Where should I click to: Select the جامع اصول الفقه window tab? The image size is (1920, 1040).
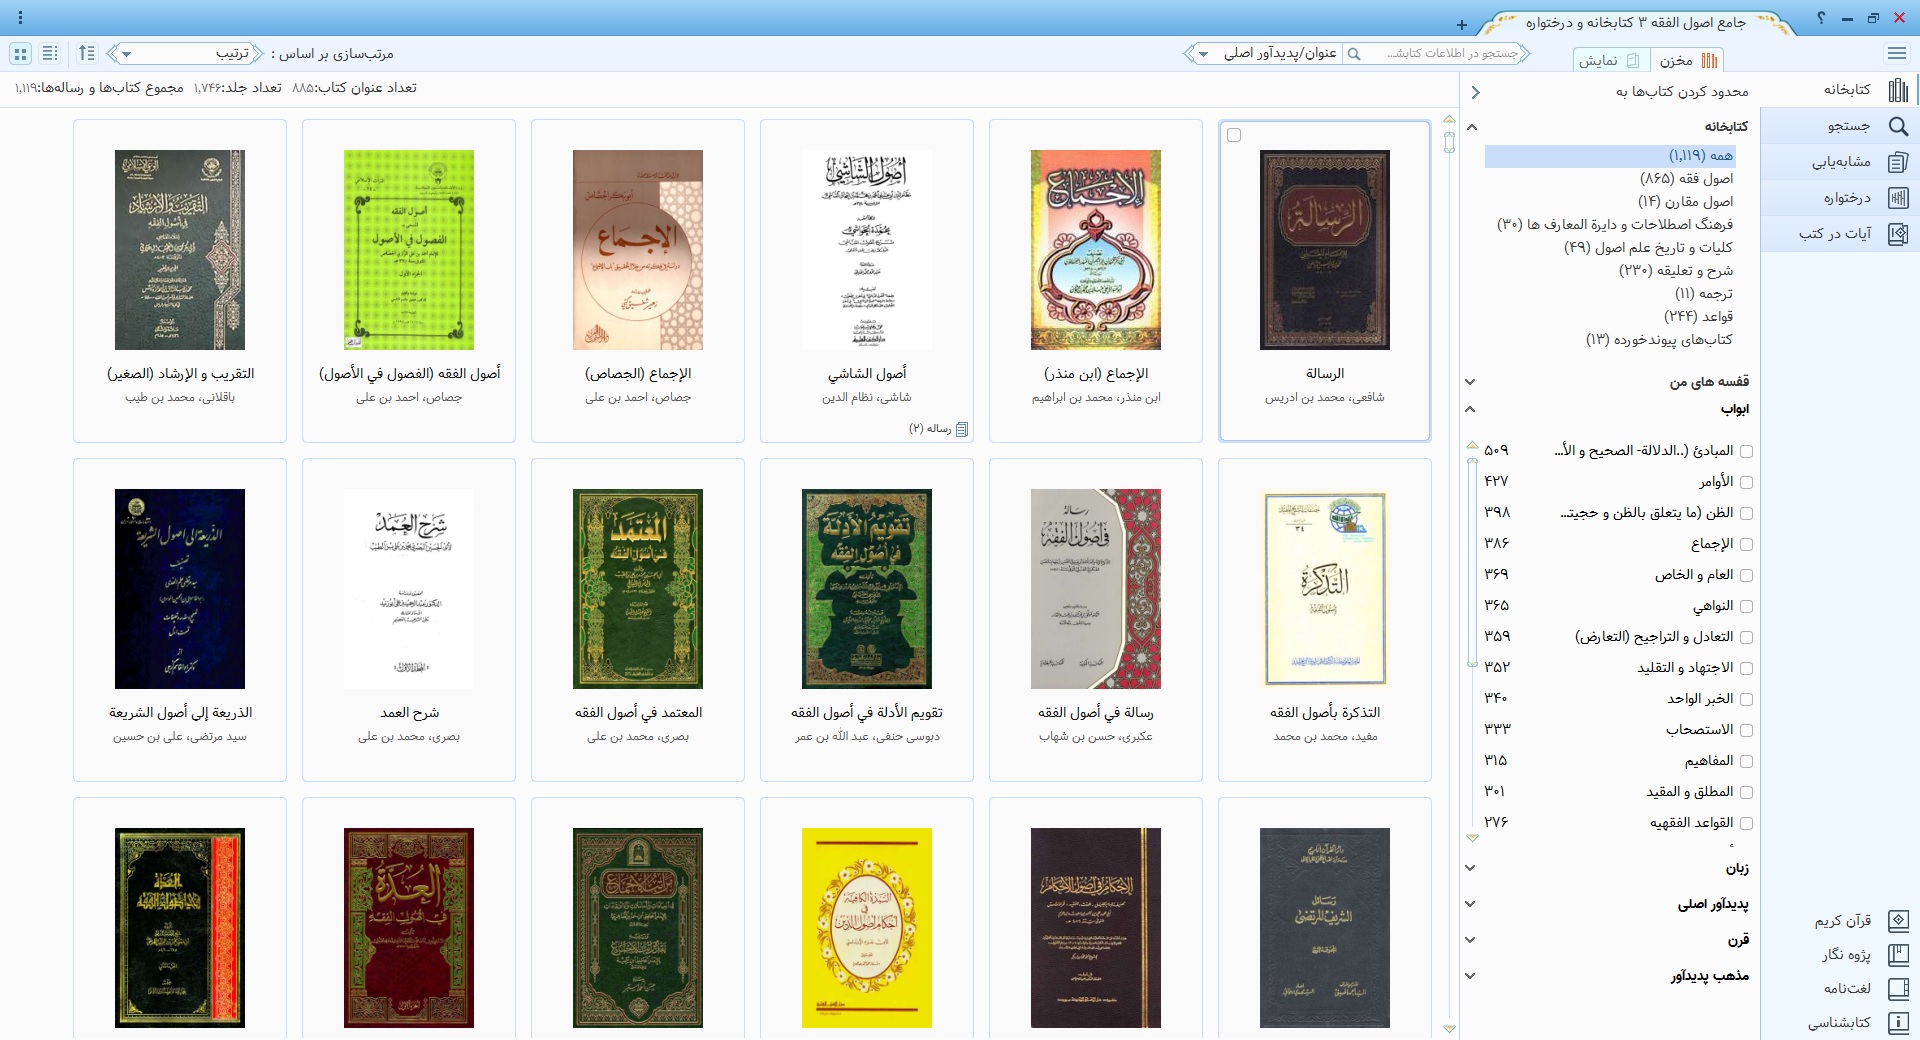point(1635,22)
